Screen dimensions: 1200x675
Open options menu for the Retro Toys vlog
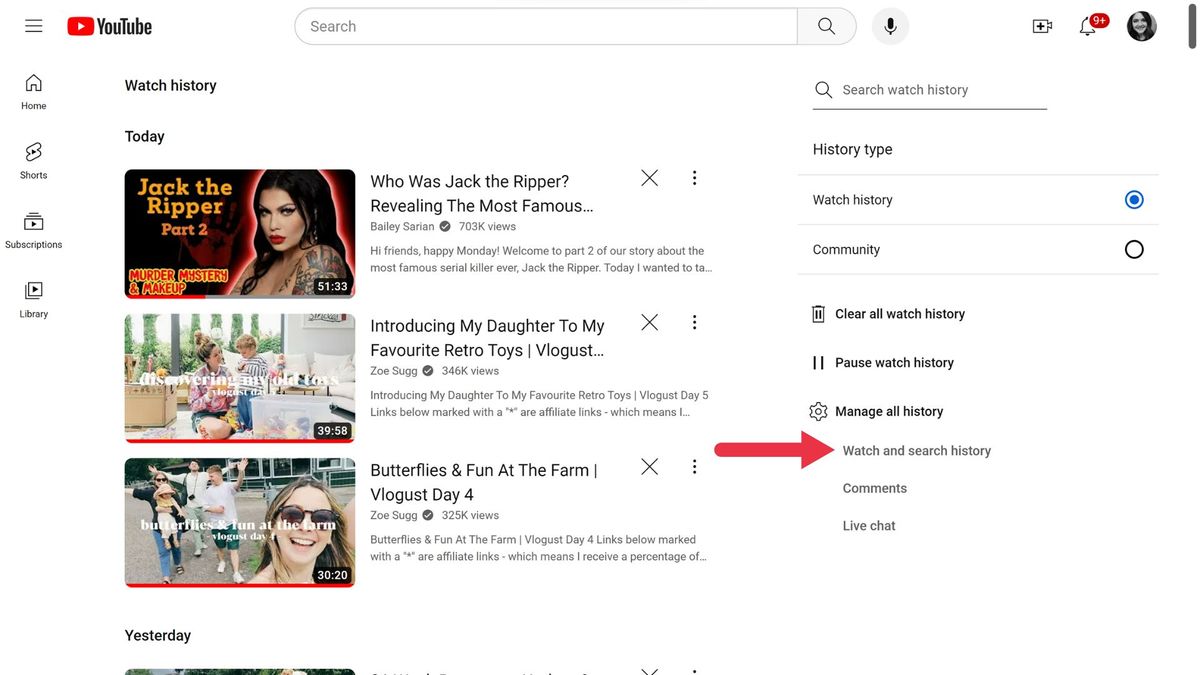tap(694, 322)
